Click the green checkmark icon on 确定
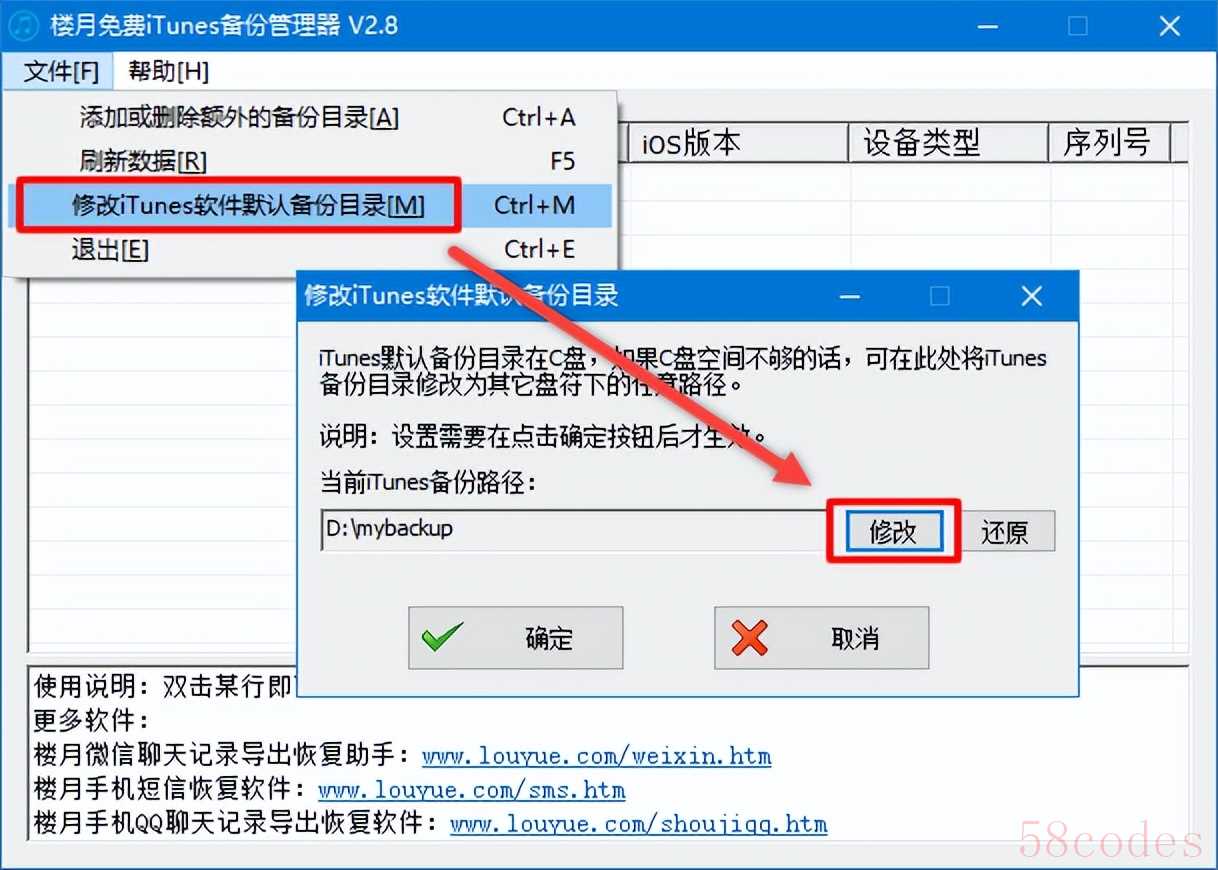Viewport: 1218px width, 870px height. point(442,637)
